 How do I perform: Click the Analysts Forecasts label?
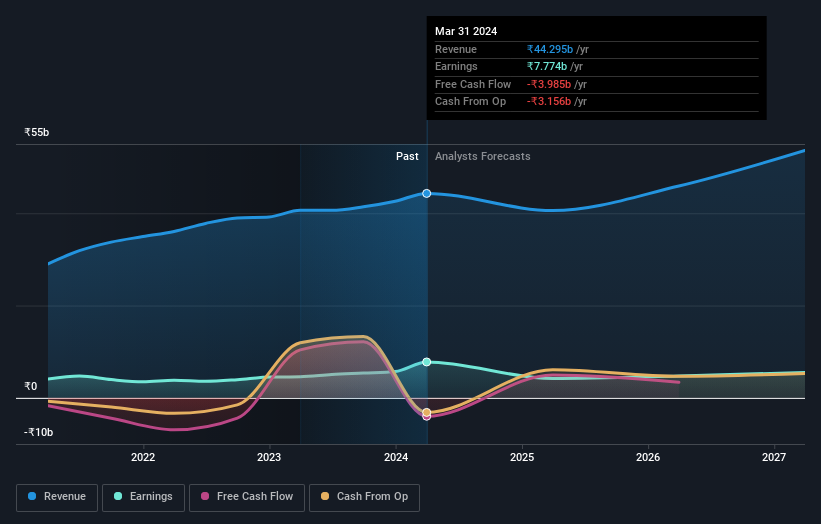point(483,156)
